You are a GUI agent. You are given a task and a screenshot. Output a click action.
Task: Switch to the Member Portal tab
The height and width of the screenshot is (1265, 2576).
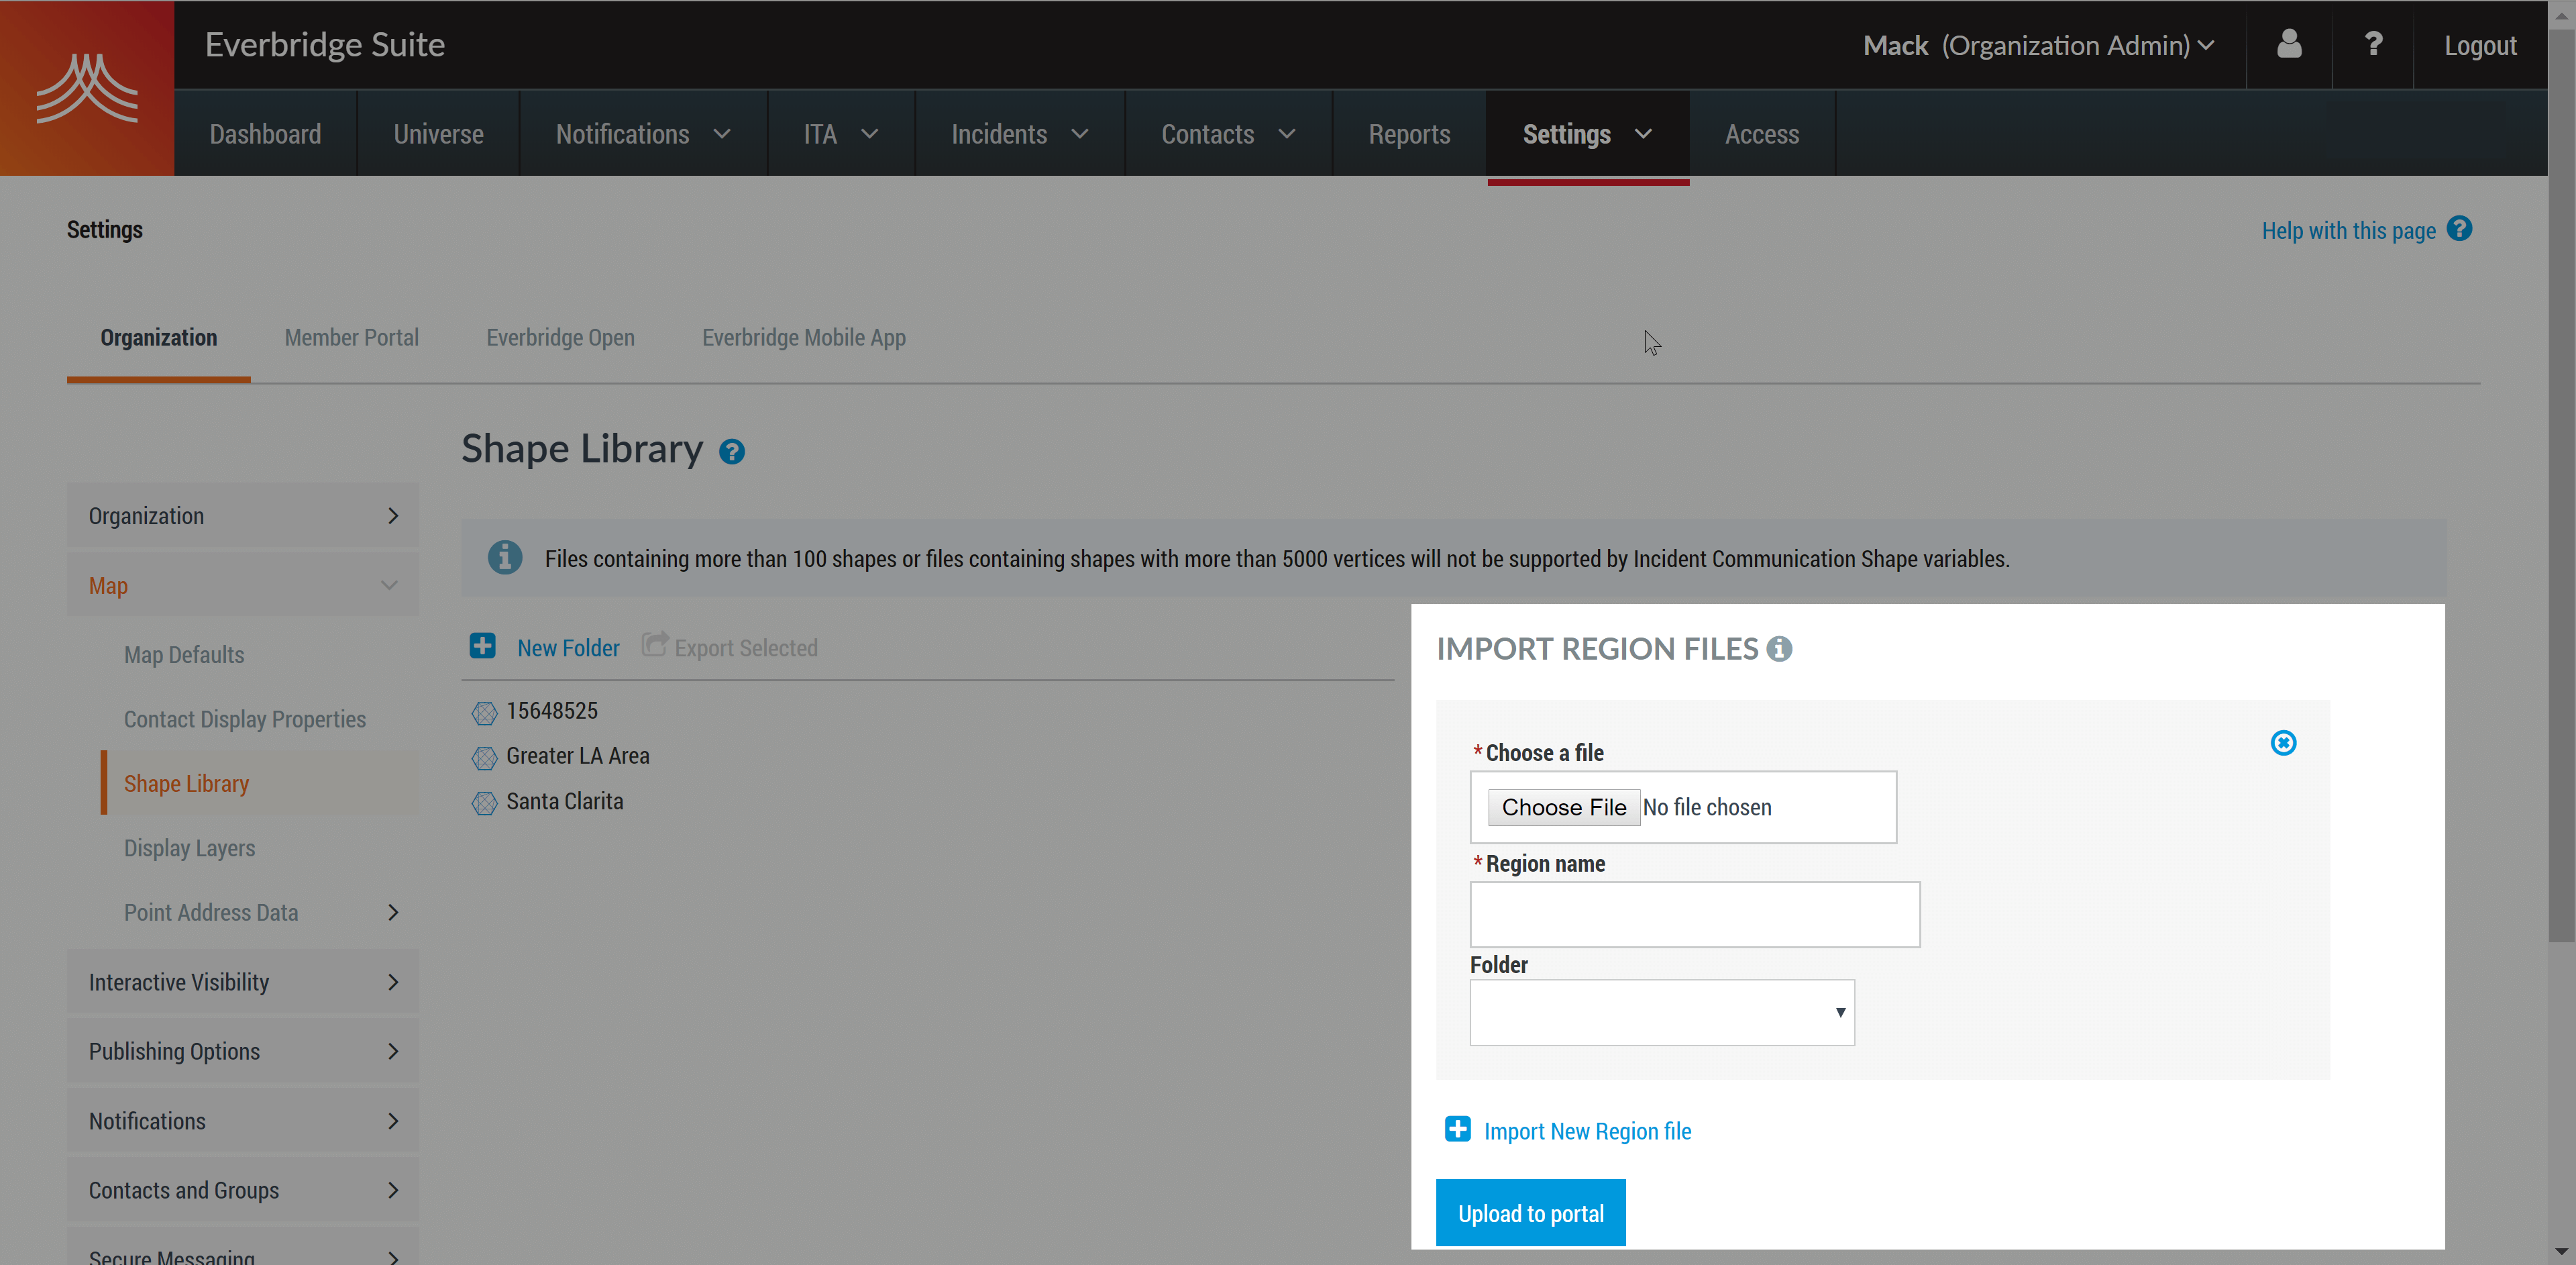[351, 338]
